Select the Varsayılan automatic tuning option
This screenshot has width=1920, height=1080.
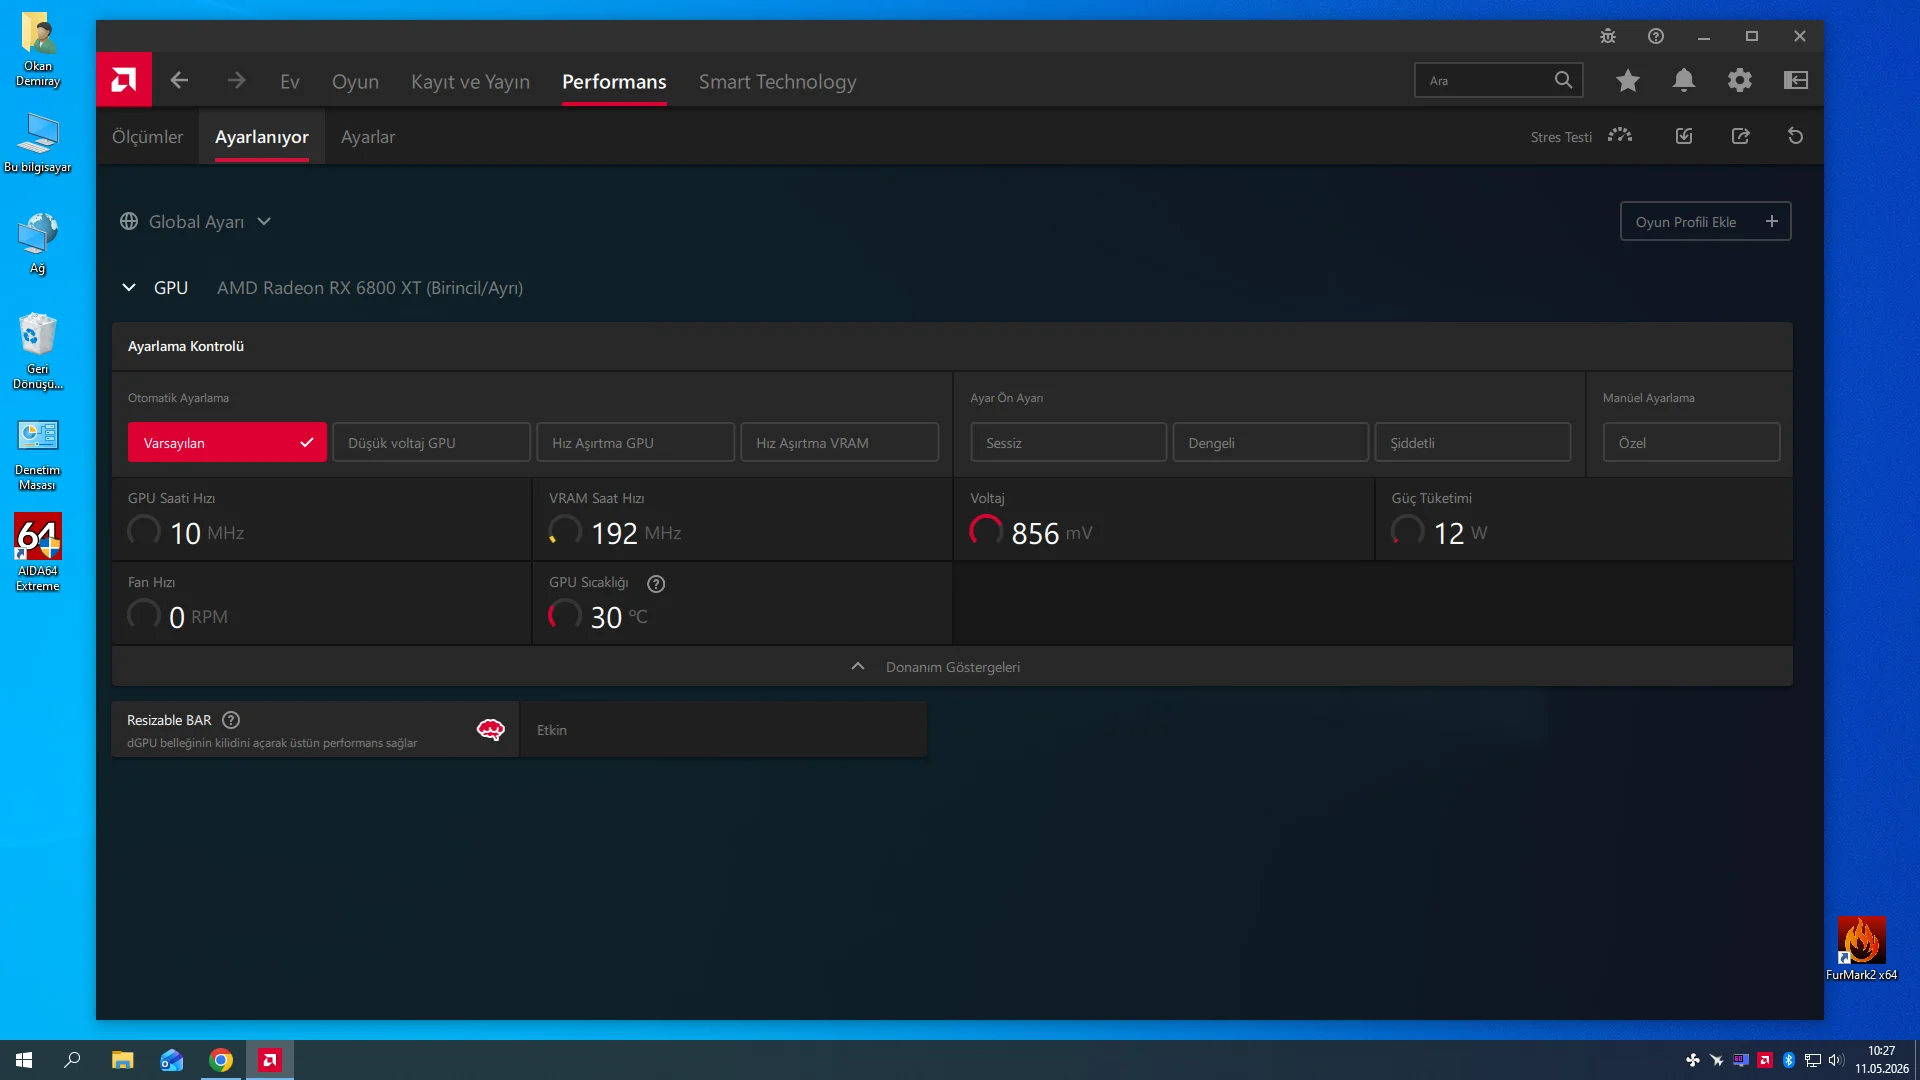[x=227, y=443]
